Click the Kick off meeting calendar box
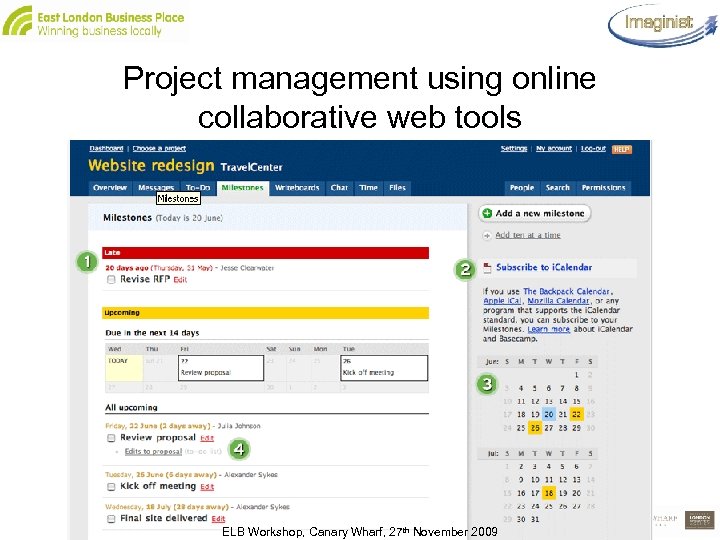The width and height of the screenshot is (720, 540). click(x=384, y=368)
